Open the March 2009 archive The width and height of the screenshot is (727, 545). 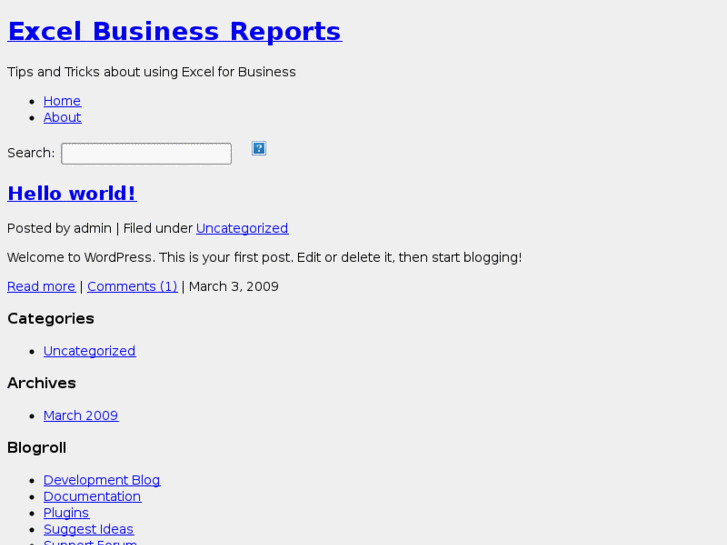pos(81,415)
